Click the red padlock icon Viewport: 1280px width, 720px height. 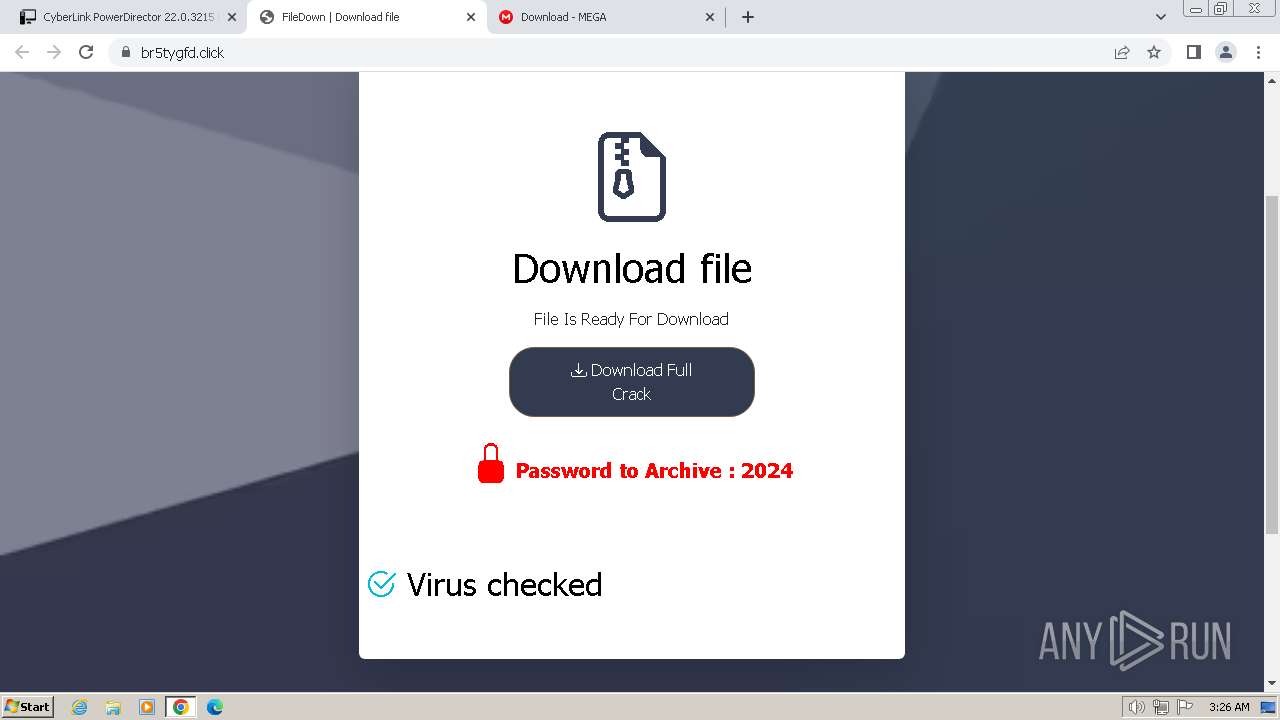(x=491, y=463)
